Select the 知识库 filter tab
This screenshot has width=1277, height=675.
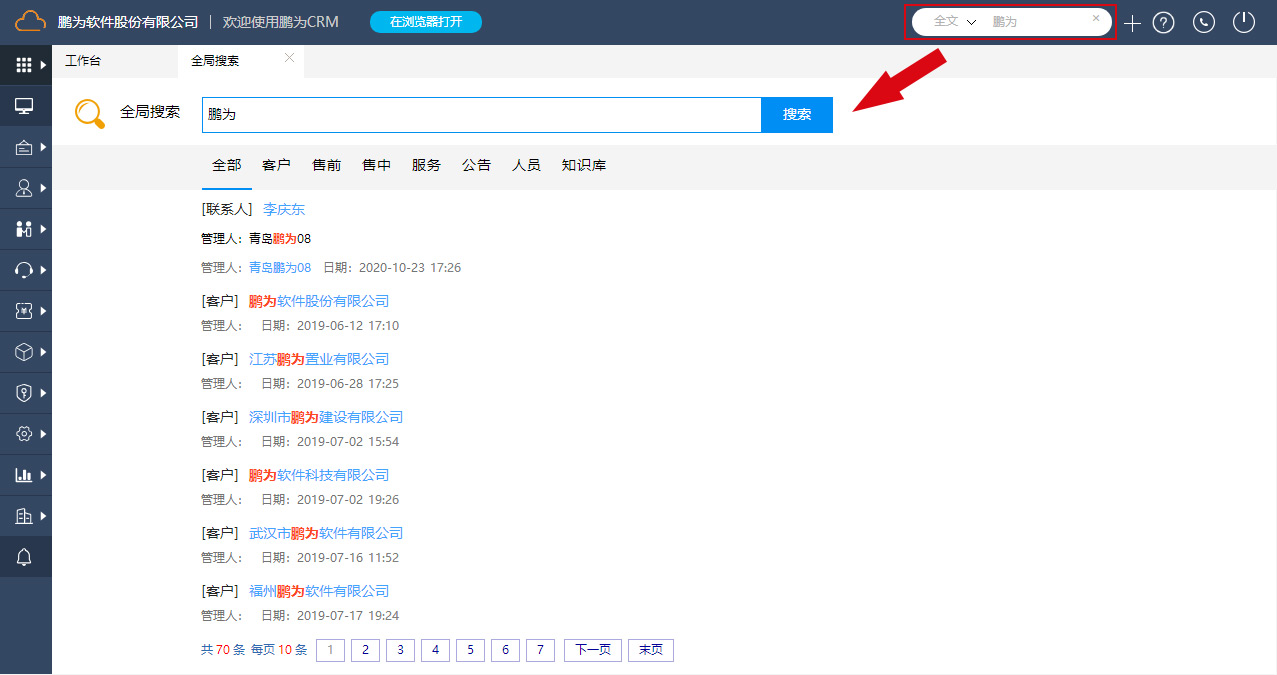[x=584, y=165]
